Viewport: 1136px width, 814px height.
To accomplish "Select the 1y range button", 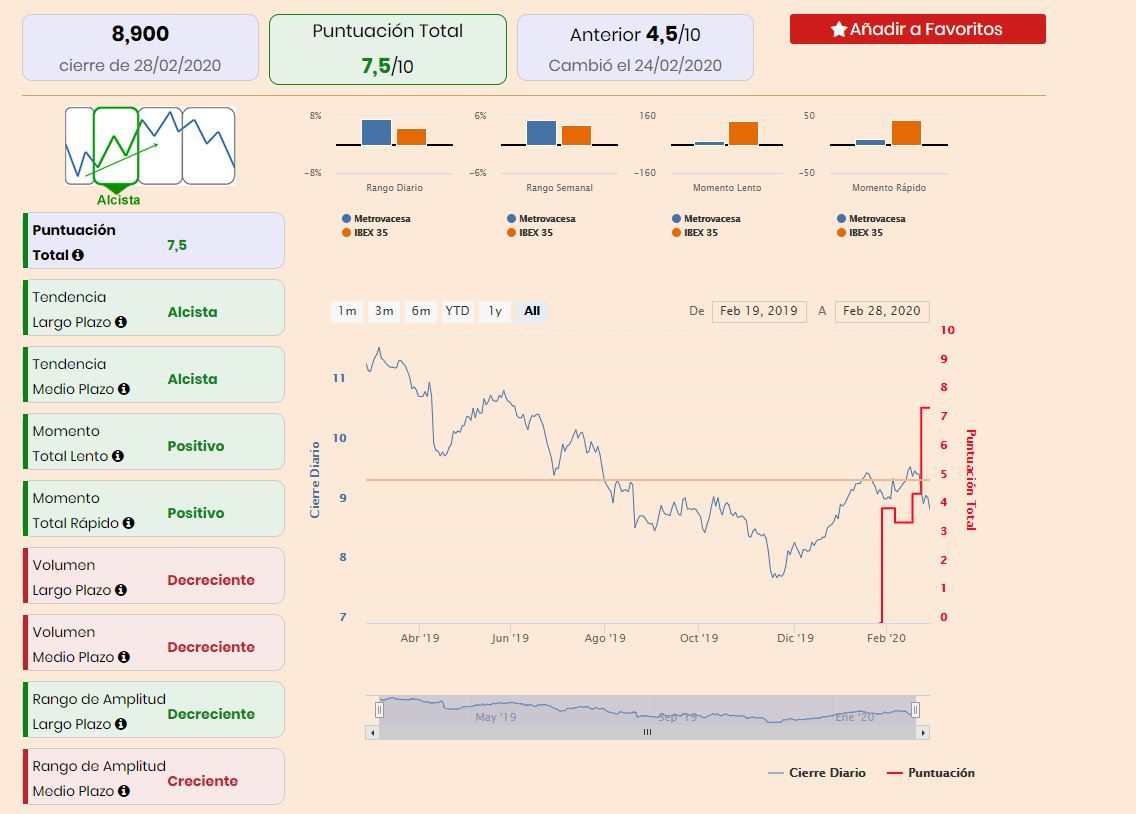I will pyautogui.click(x=495, y=311).
